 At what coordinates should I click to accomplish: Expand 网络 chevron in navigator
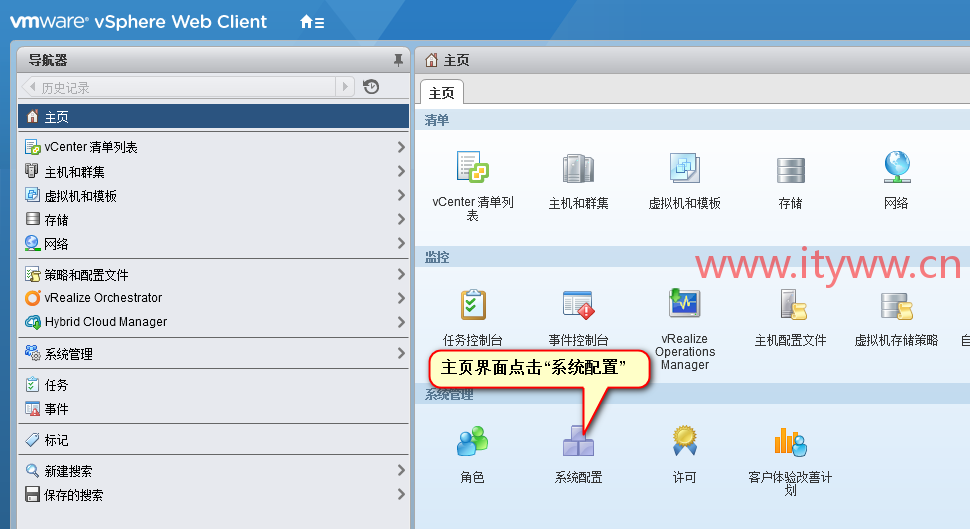pyautogui.click(x=401, y=243)
